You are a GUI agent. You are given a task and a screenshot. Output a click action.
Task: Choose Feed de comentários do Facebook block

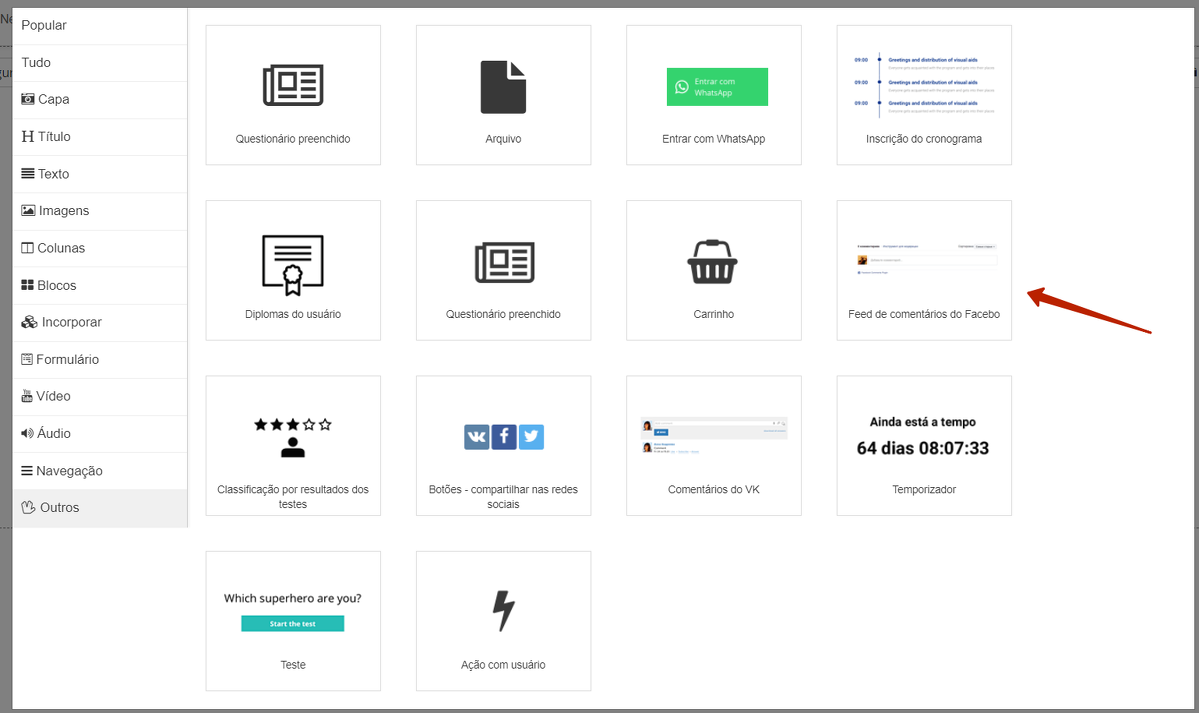[x=924, y=270]
